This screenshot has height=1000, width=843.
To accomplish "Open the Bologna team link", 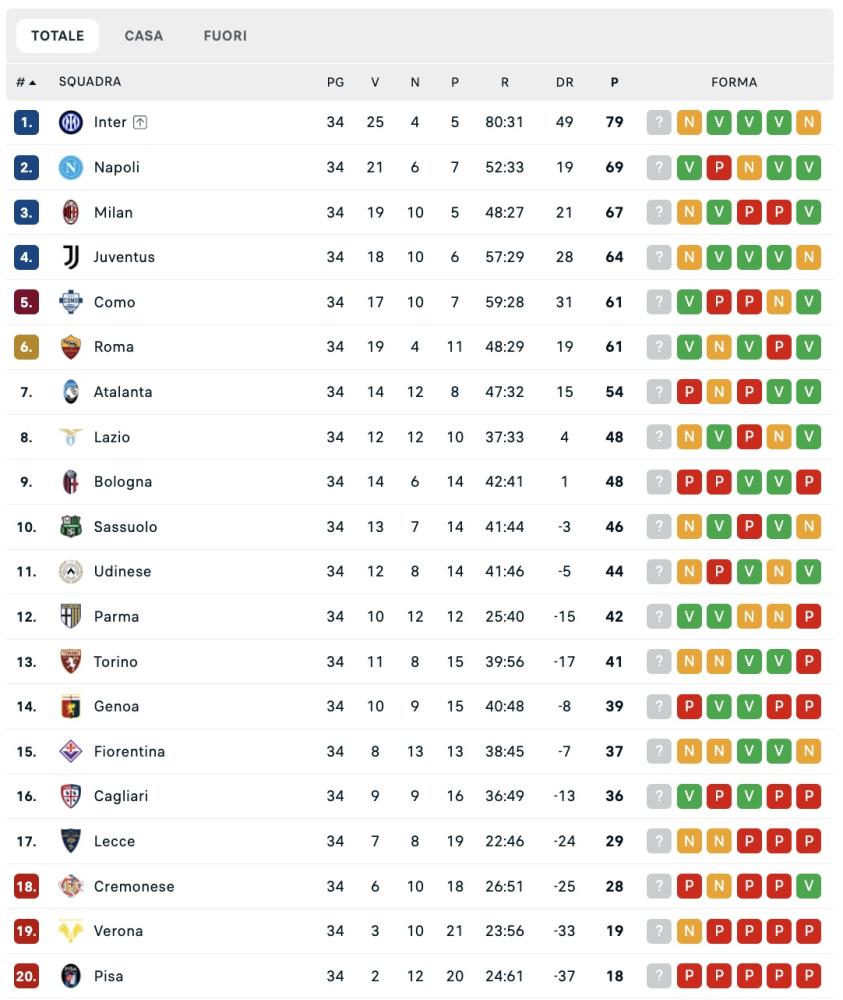I will click(123, 482).
